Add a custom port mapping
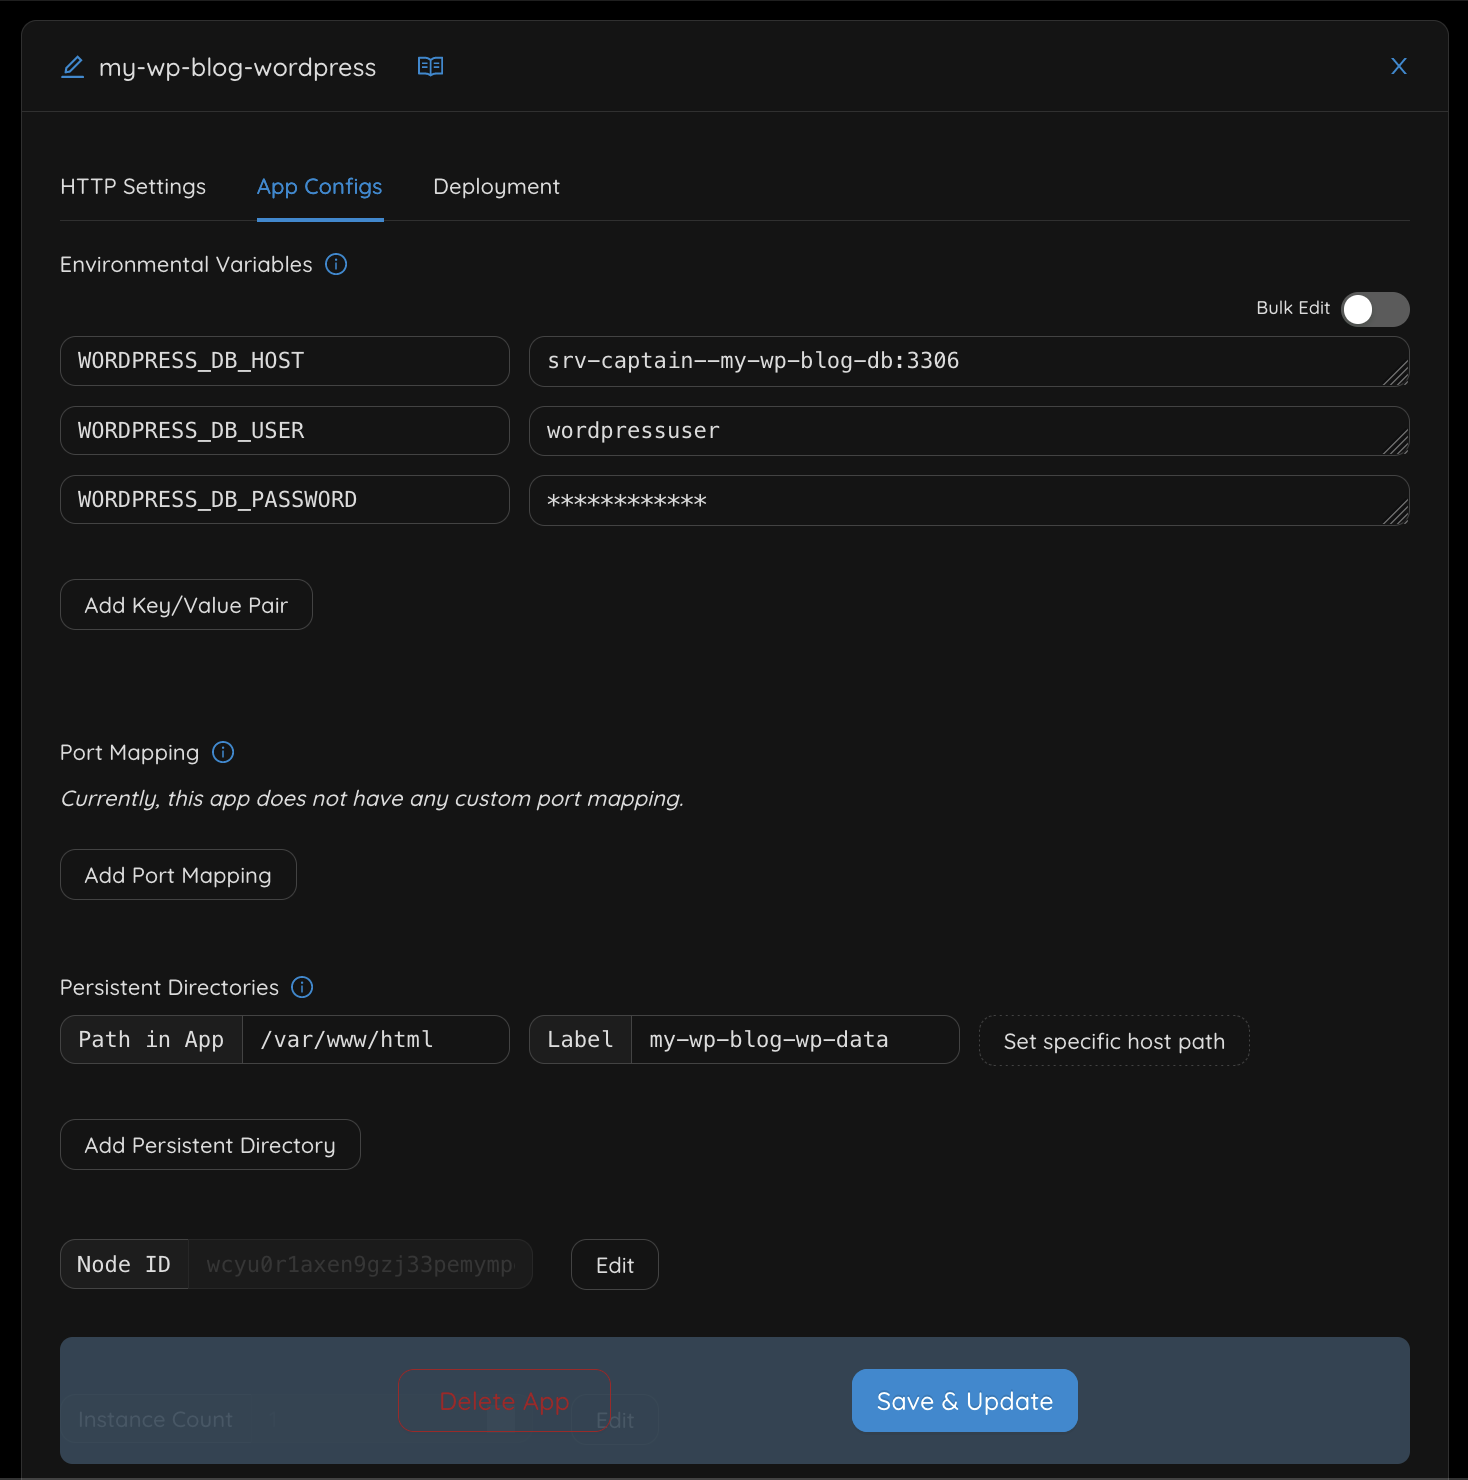This screenshot has width=1468, height=1480. tap(178, 874)
